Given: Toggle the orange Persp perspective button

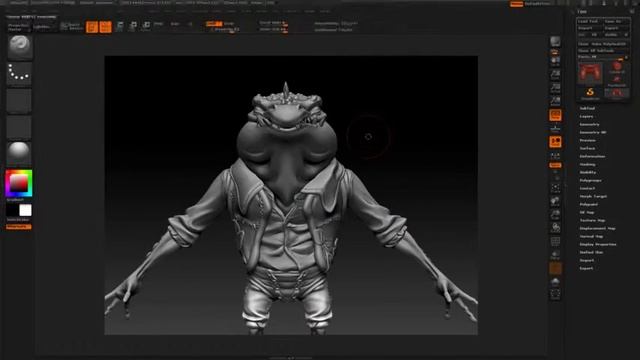Looking at the screenshot, I should (555, 116).
